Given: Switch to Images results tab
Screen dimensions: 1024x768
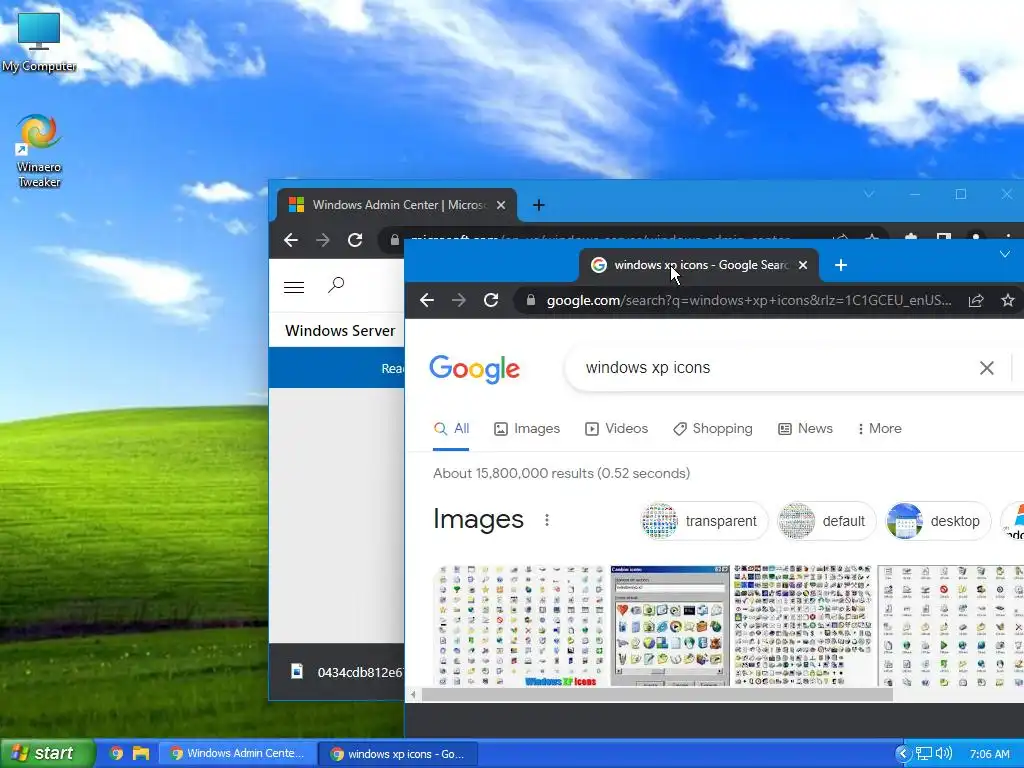Looking at the screenshot, I should pyautogui.click(x=527, y=429).
